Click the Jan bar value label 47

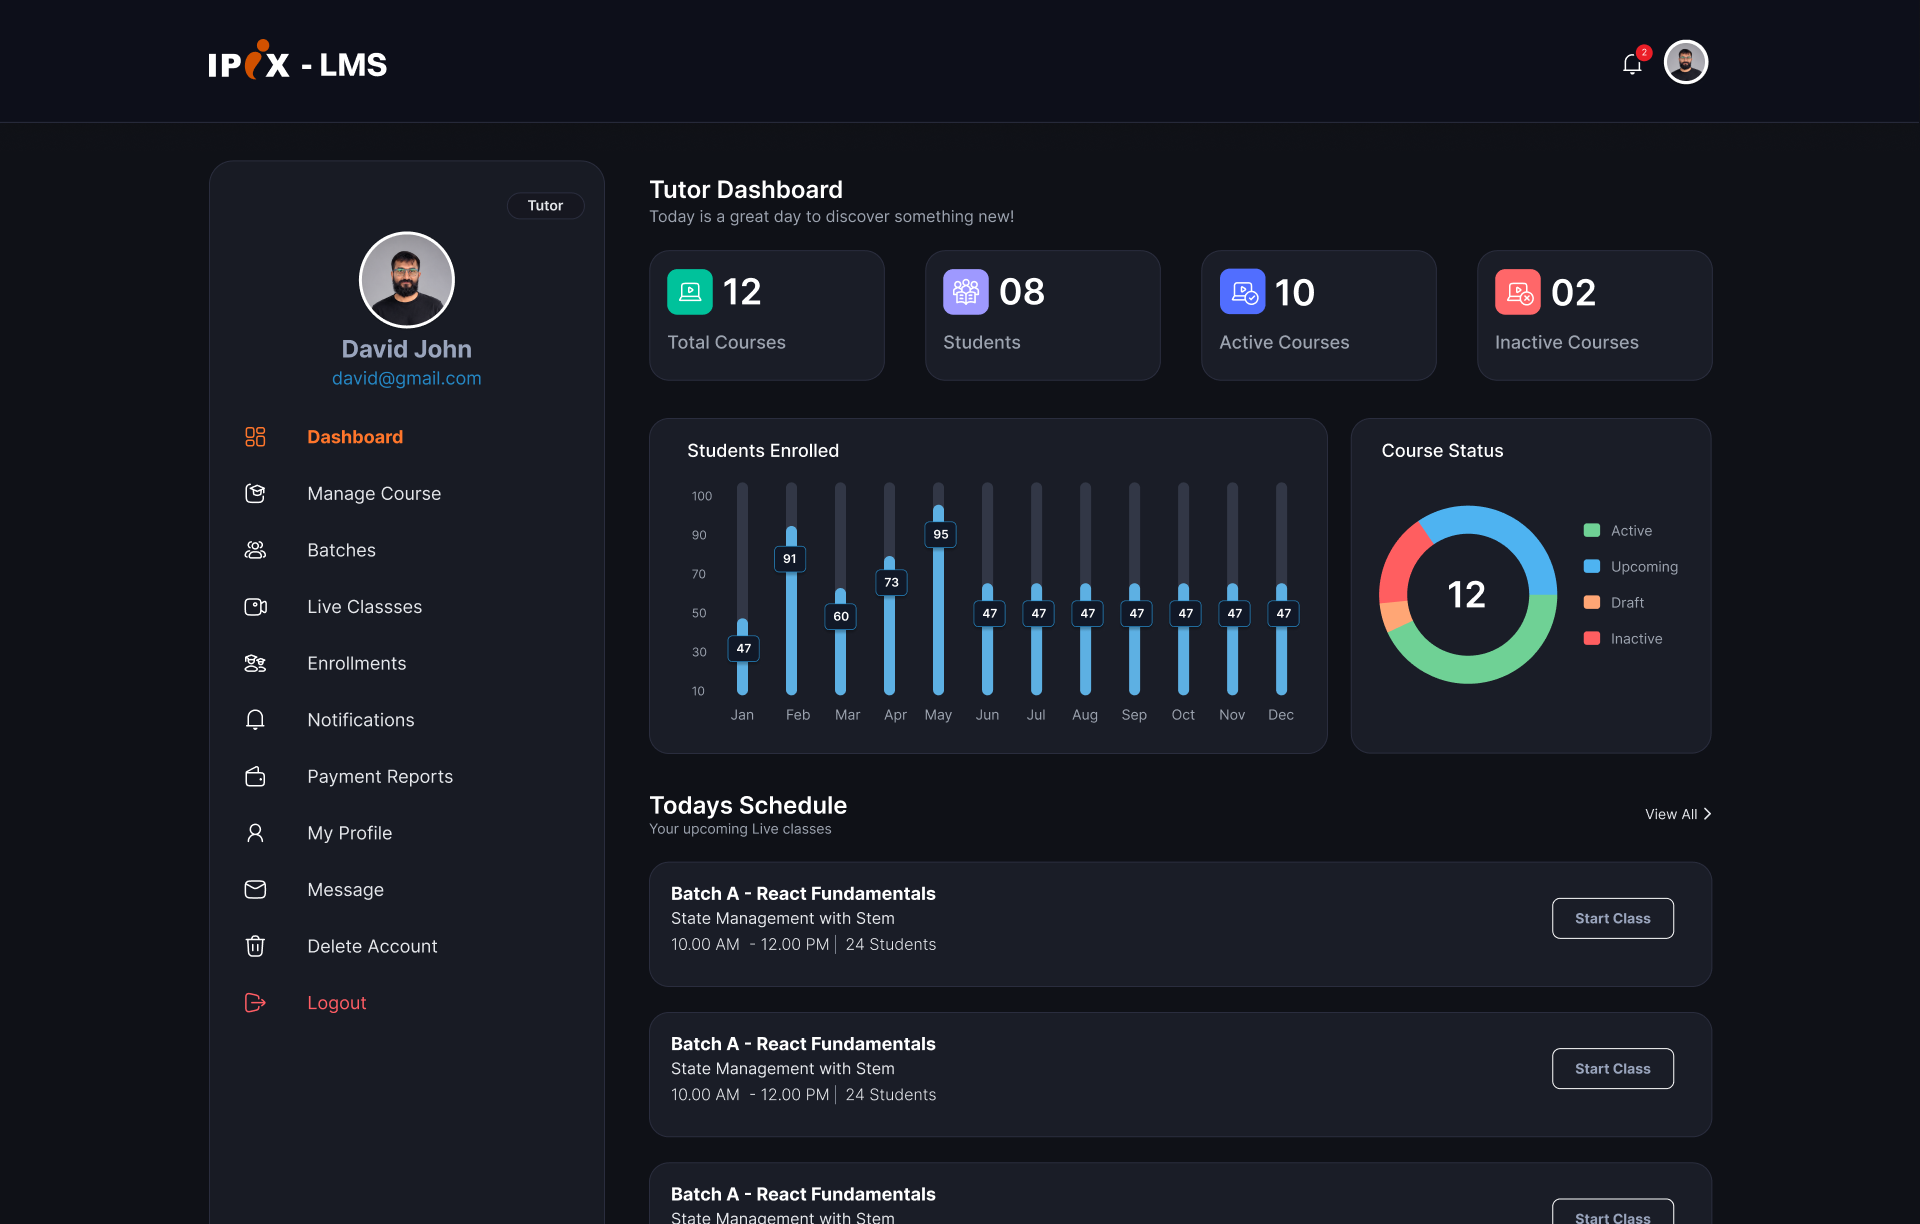tap(743, 648)
